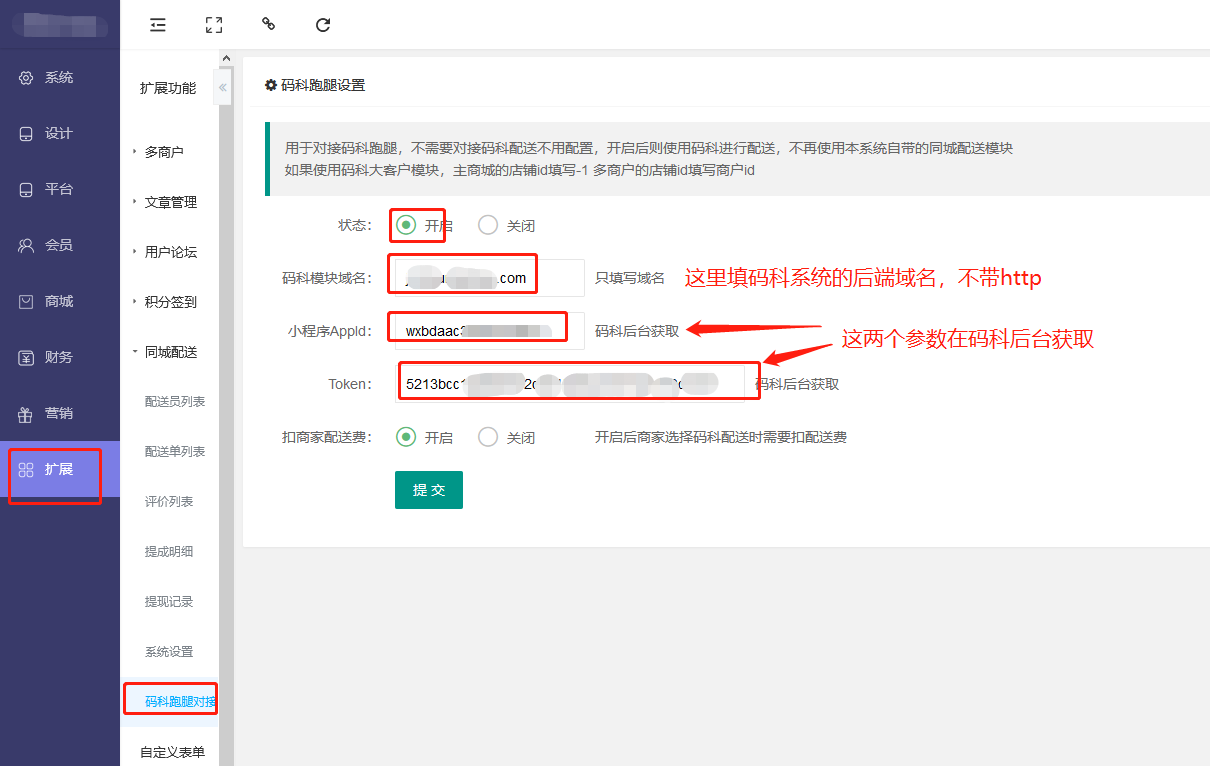Focus the 小程序AppId input field

point(490,331)
